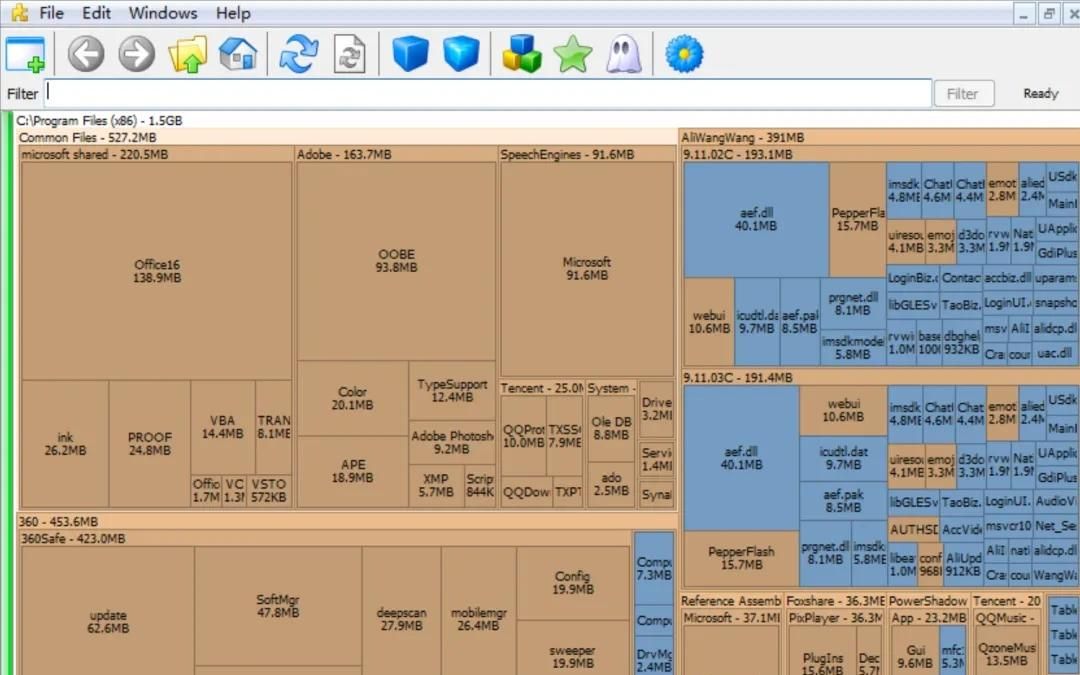Click the ghost icon in toolbar
The height and width of the screenshot is (675, 1080).
(623, 54)
